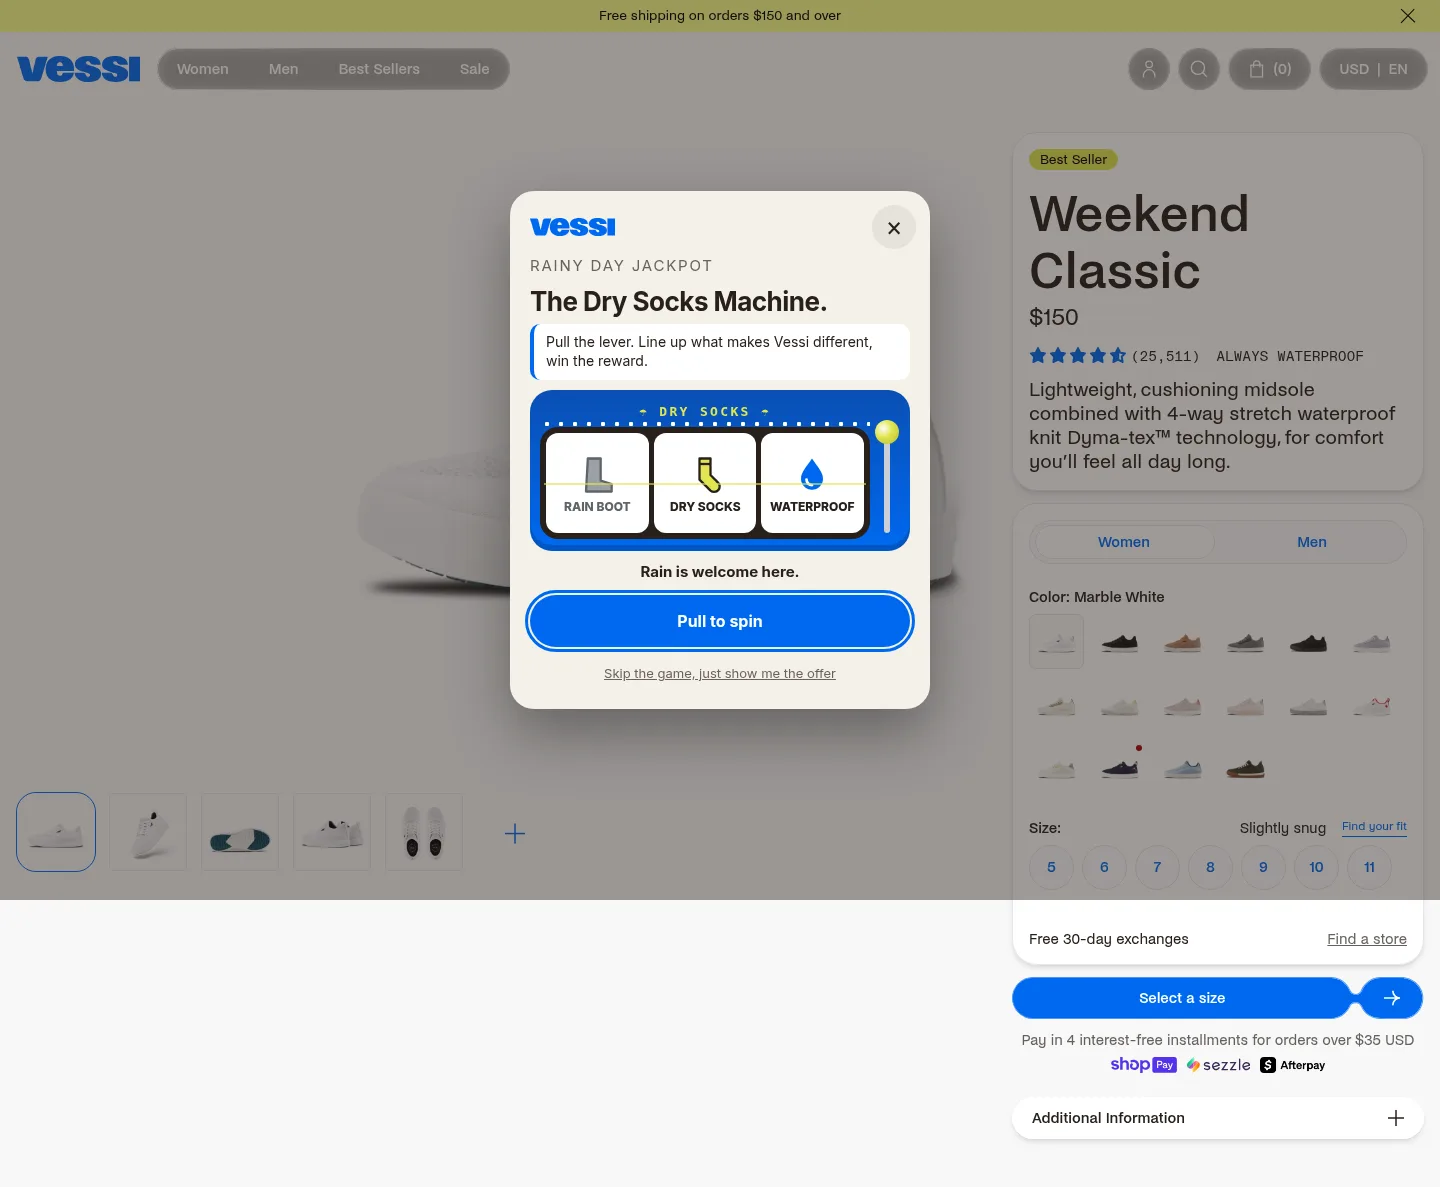Pick size 11

[1369, 867]
